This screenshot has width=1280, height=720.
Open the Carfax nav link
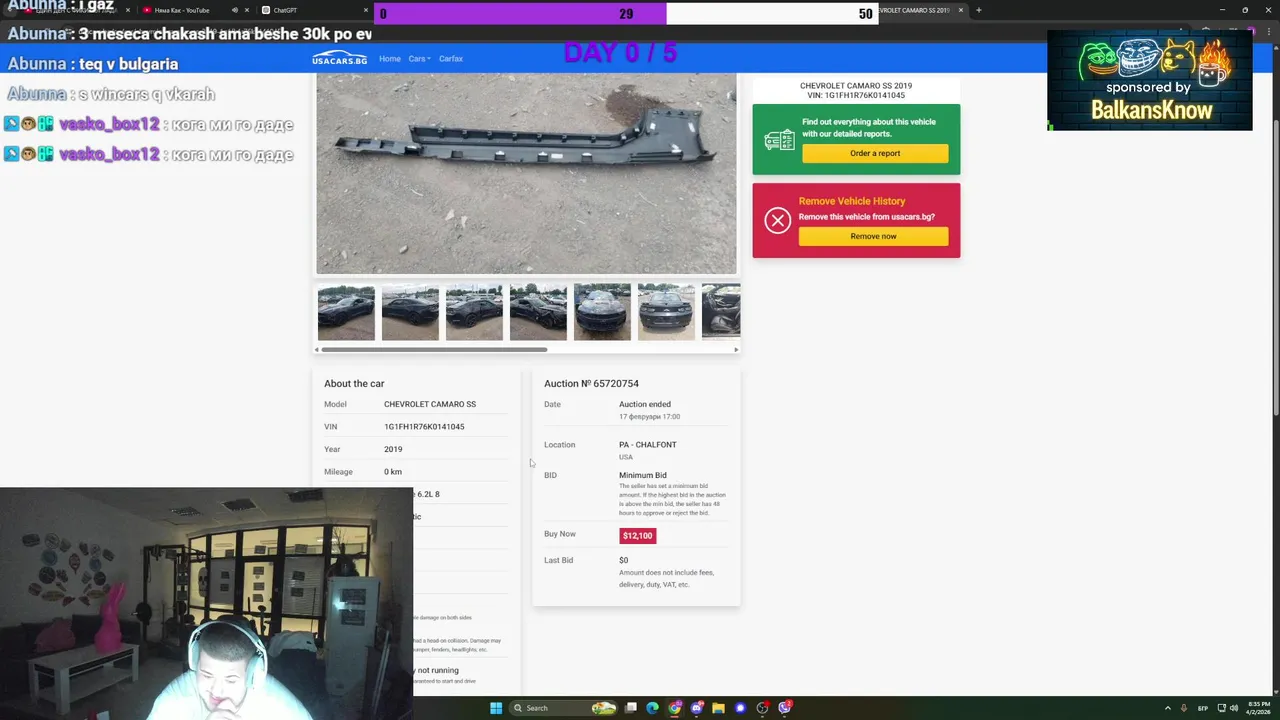[451, 58]
